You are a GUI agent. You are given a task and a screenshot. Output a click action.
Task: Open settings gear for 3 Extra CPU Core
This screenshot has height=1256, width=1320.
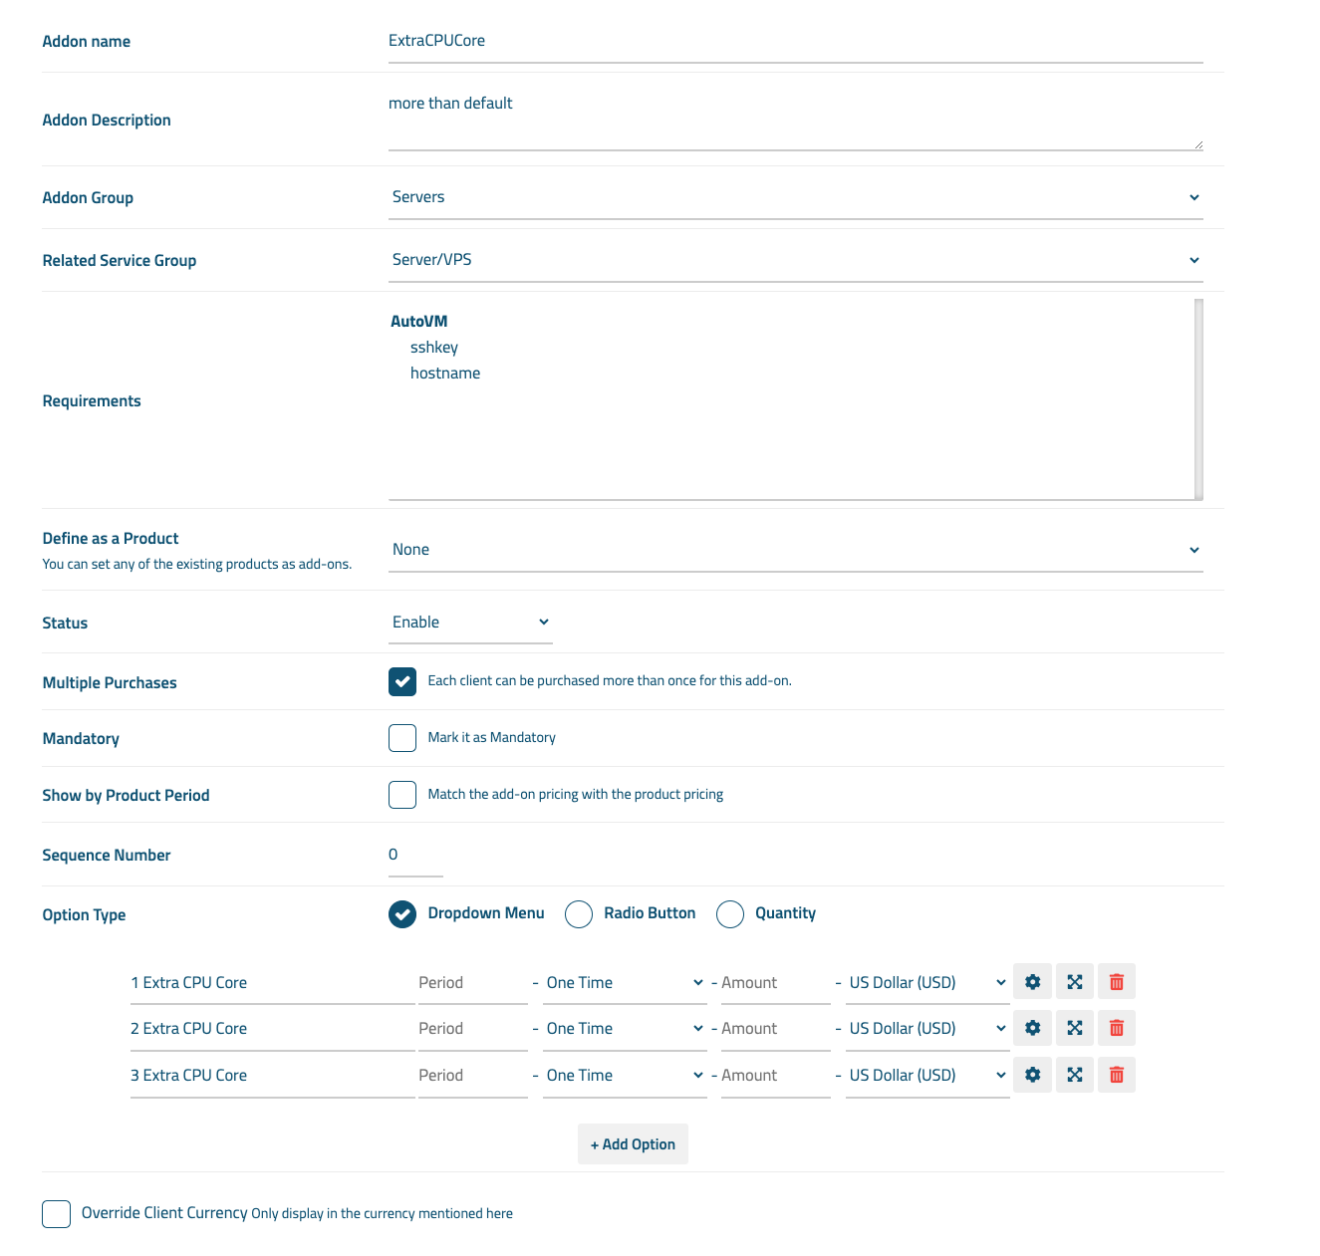pos(1032,1075)
